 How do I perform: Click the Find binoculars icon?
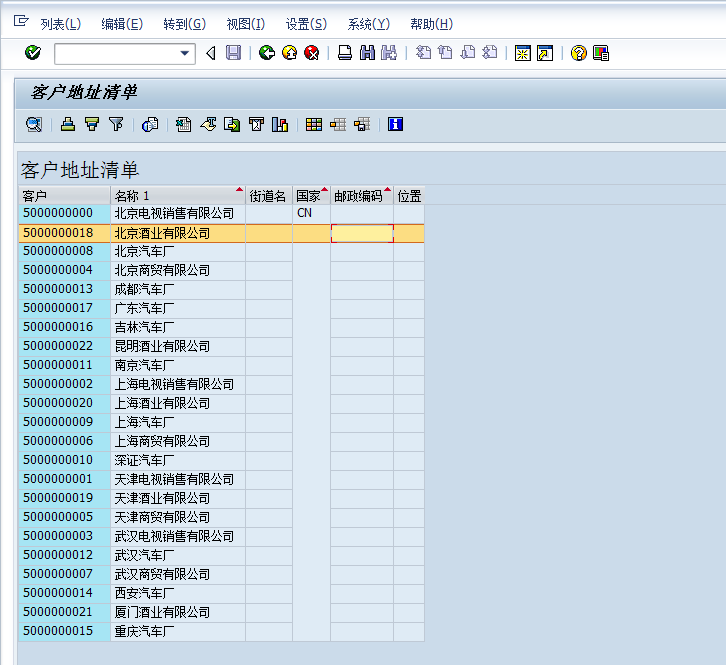tap(367, 53)
